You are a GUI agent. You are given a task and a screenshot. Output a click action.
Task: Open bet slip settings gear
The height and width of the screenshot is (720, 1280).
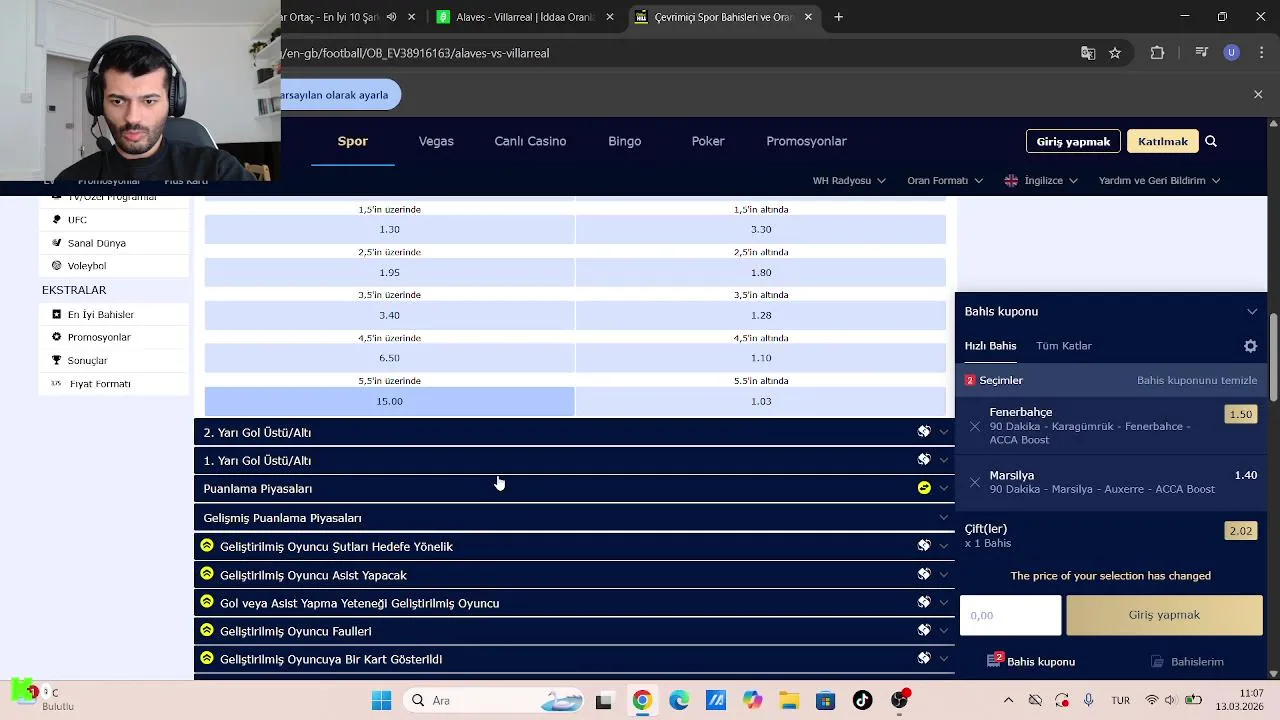tap(1250, 346)
